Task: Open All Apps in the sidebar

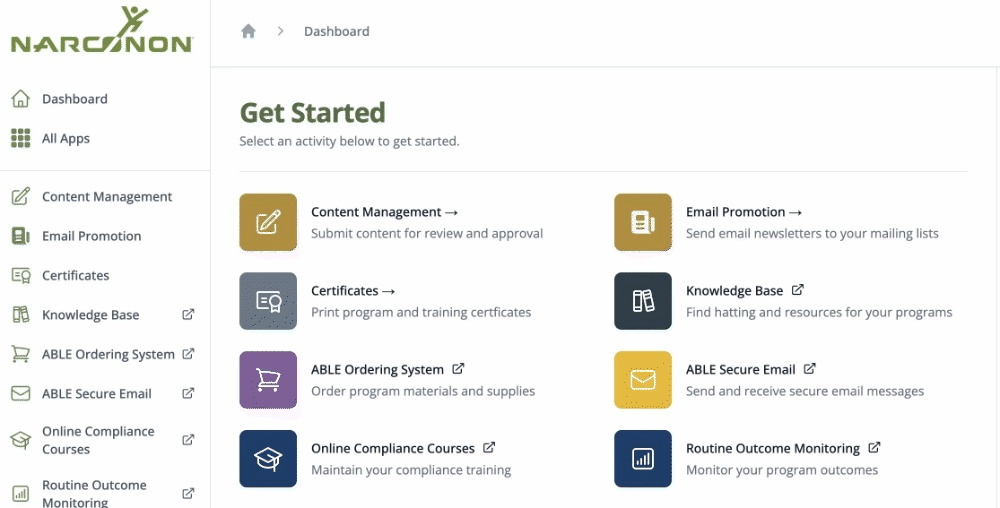Action: coord(65,139)
